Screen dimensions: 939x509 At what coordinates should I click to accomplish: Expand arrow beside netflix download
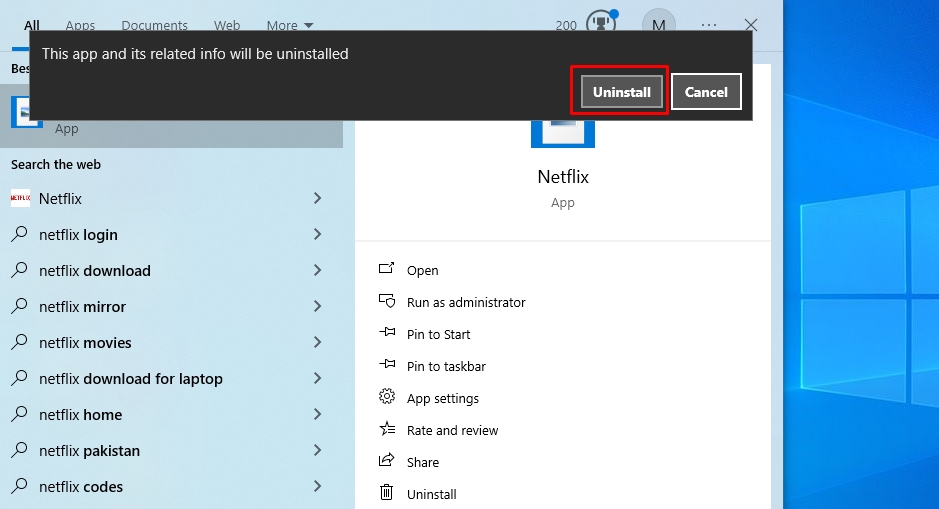pos(317,270)
